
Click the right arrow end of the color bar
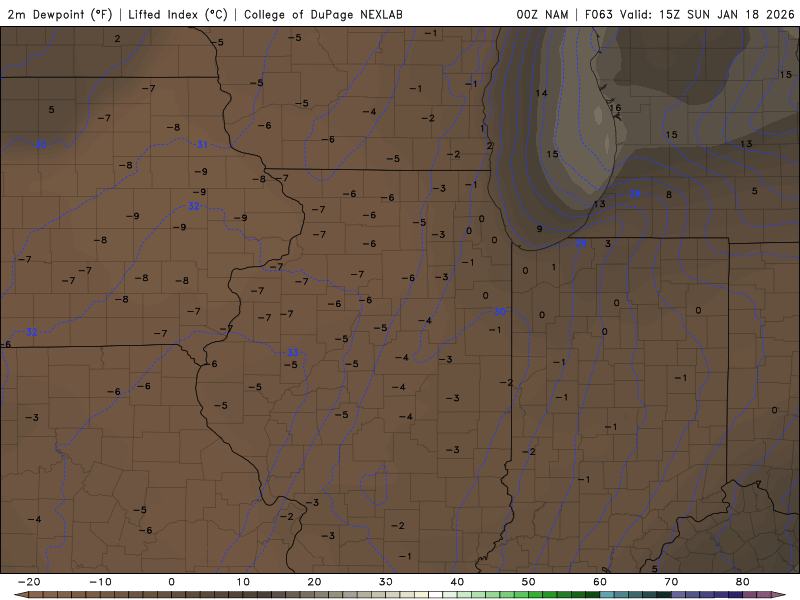tap(780, 595)
